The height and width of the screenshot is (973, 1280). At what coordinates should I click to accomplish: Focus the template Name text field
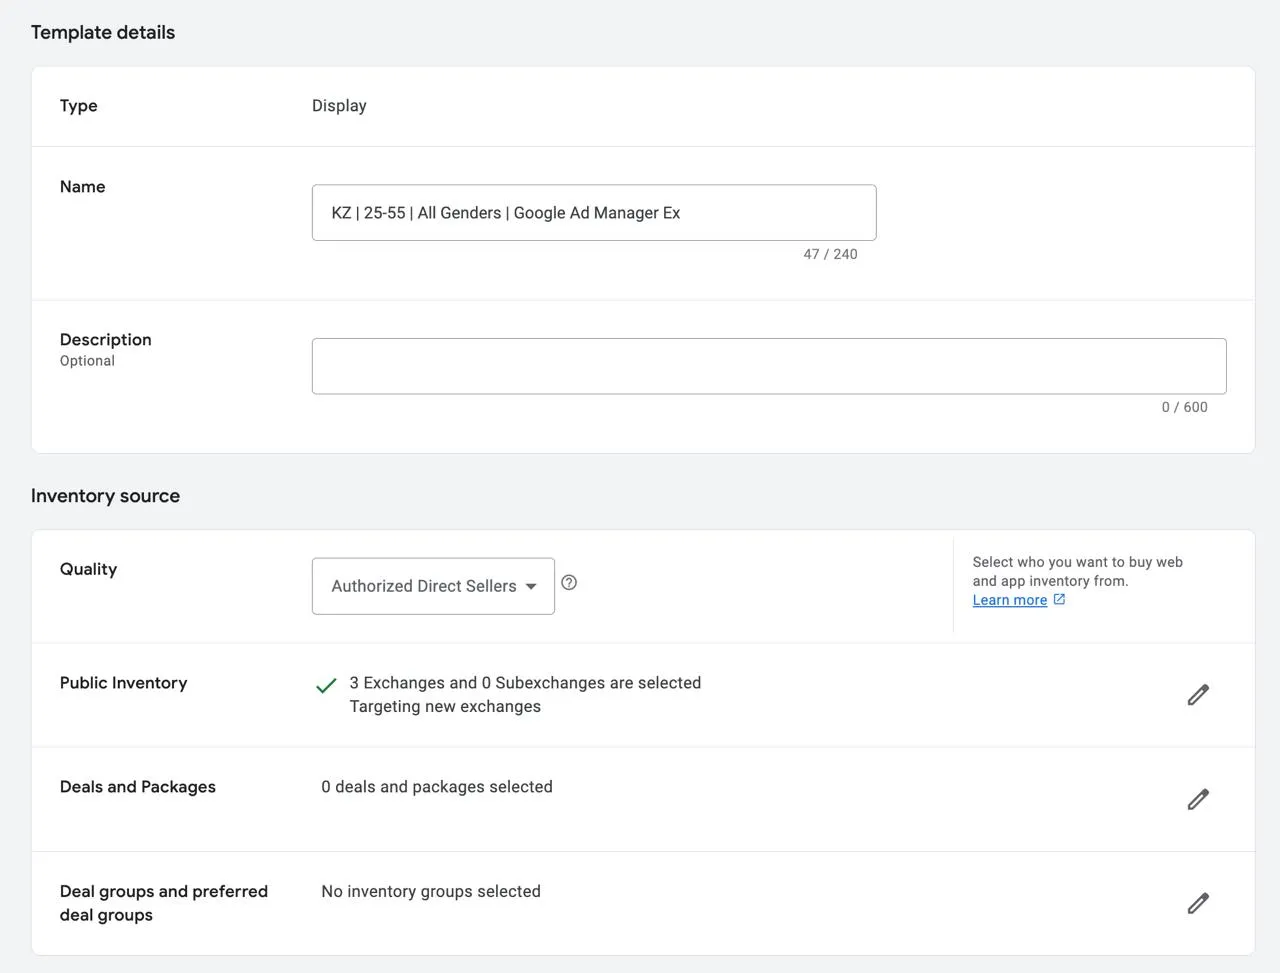(x=594, y=212)
